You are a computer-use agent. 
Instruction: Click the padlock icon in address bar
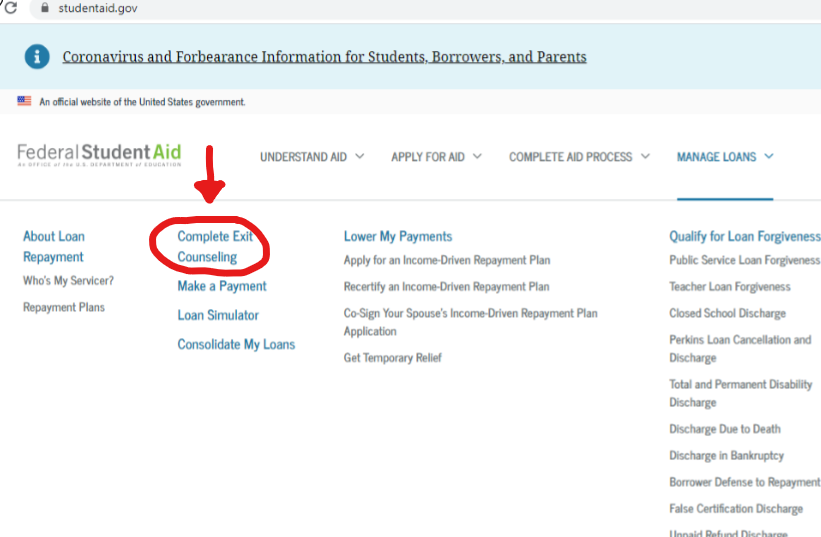43,8
